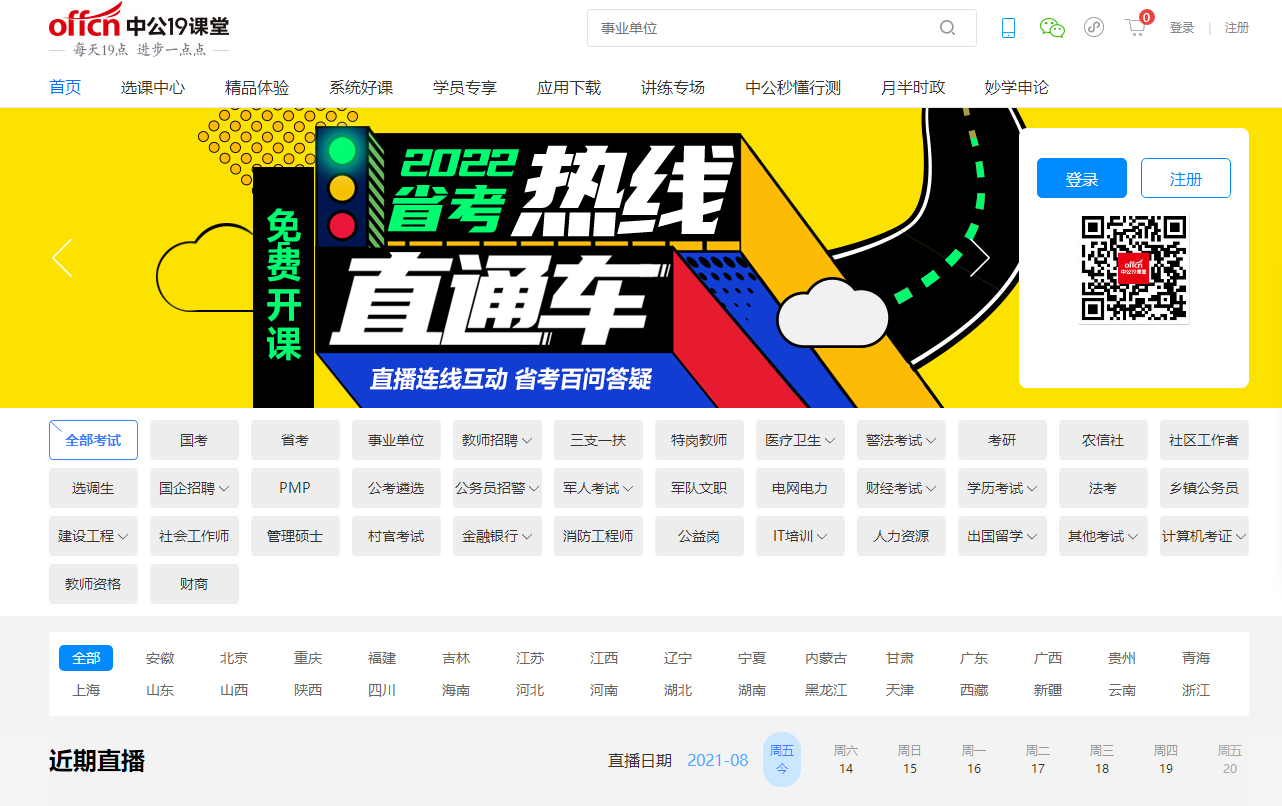The image size is (1282, 806).
Task: Open 系统好课 navigation item
Action: click(361, 88)
